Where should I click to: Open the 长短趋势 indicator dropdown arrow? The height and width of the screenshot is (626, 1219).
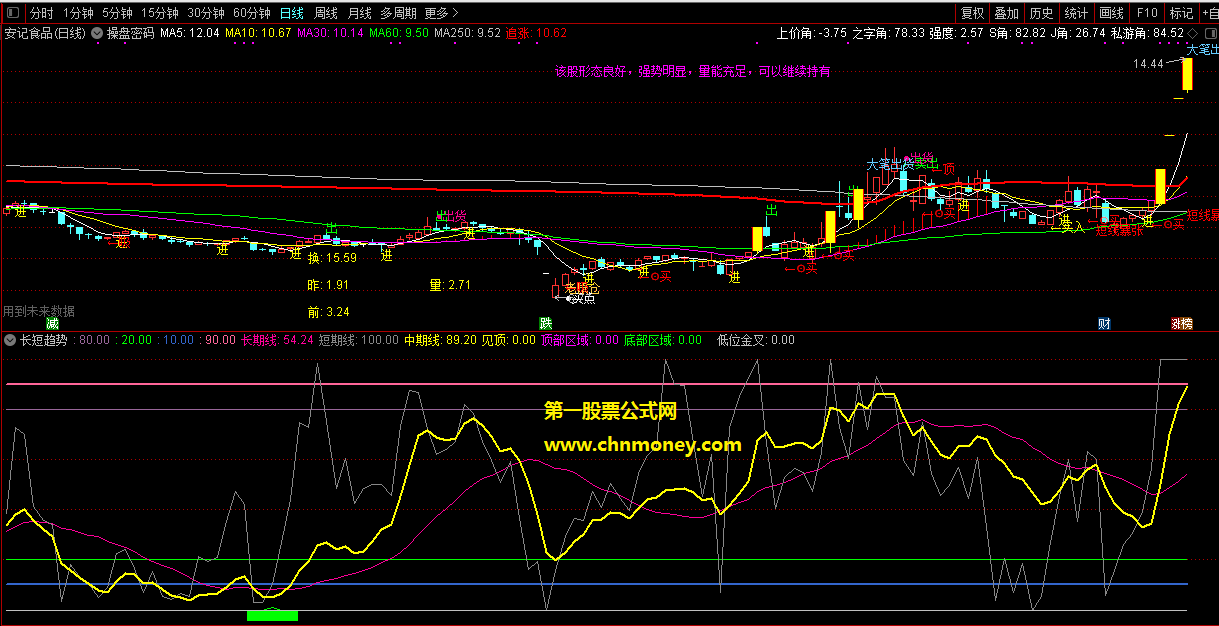pyautogui.click(x=10, y=340)
